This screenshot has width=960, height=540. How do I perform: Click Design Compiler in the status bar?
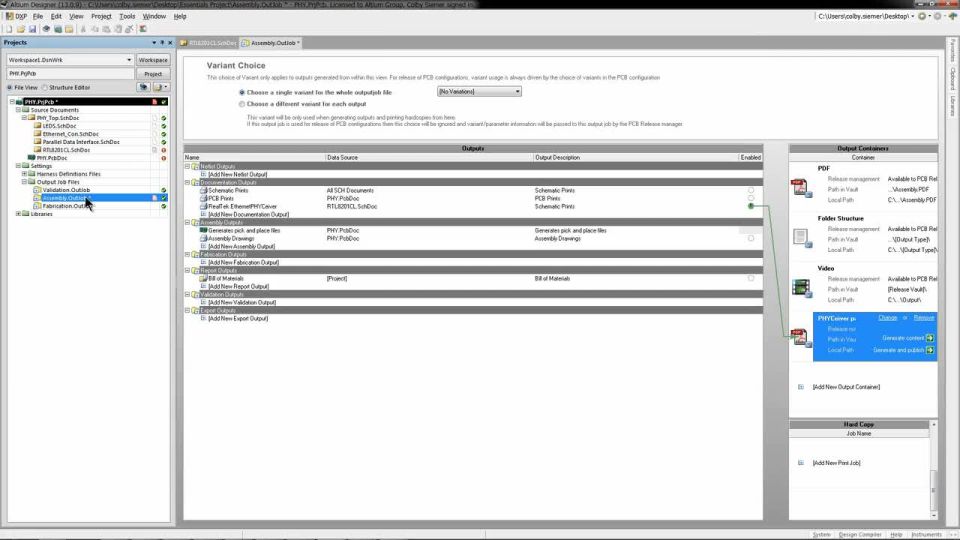(860, 534)
